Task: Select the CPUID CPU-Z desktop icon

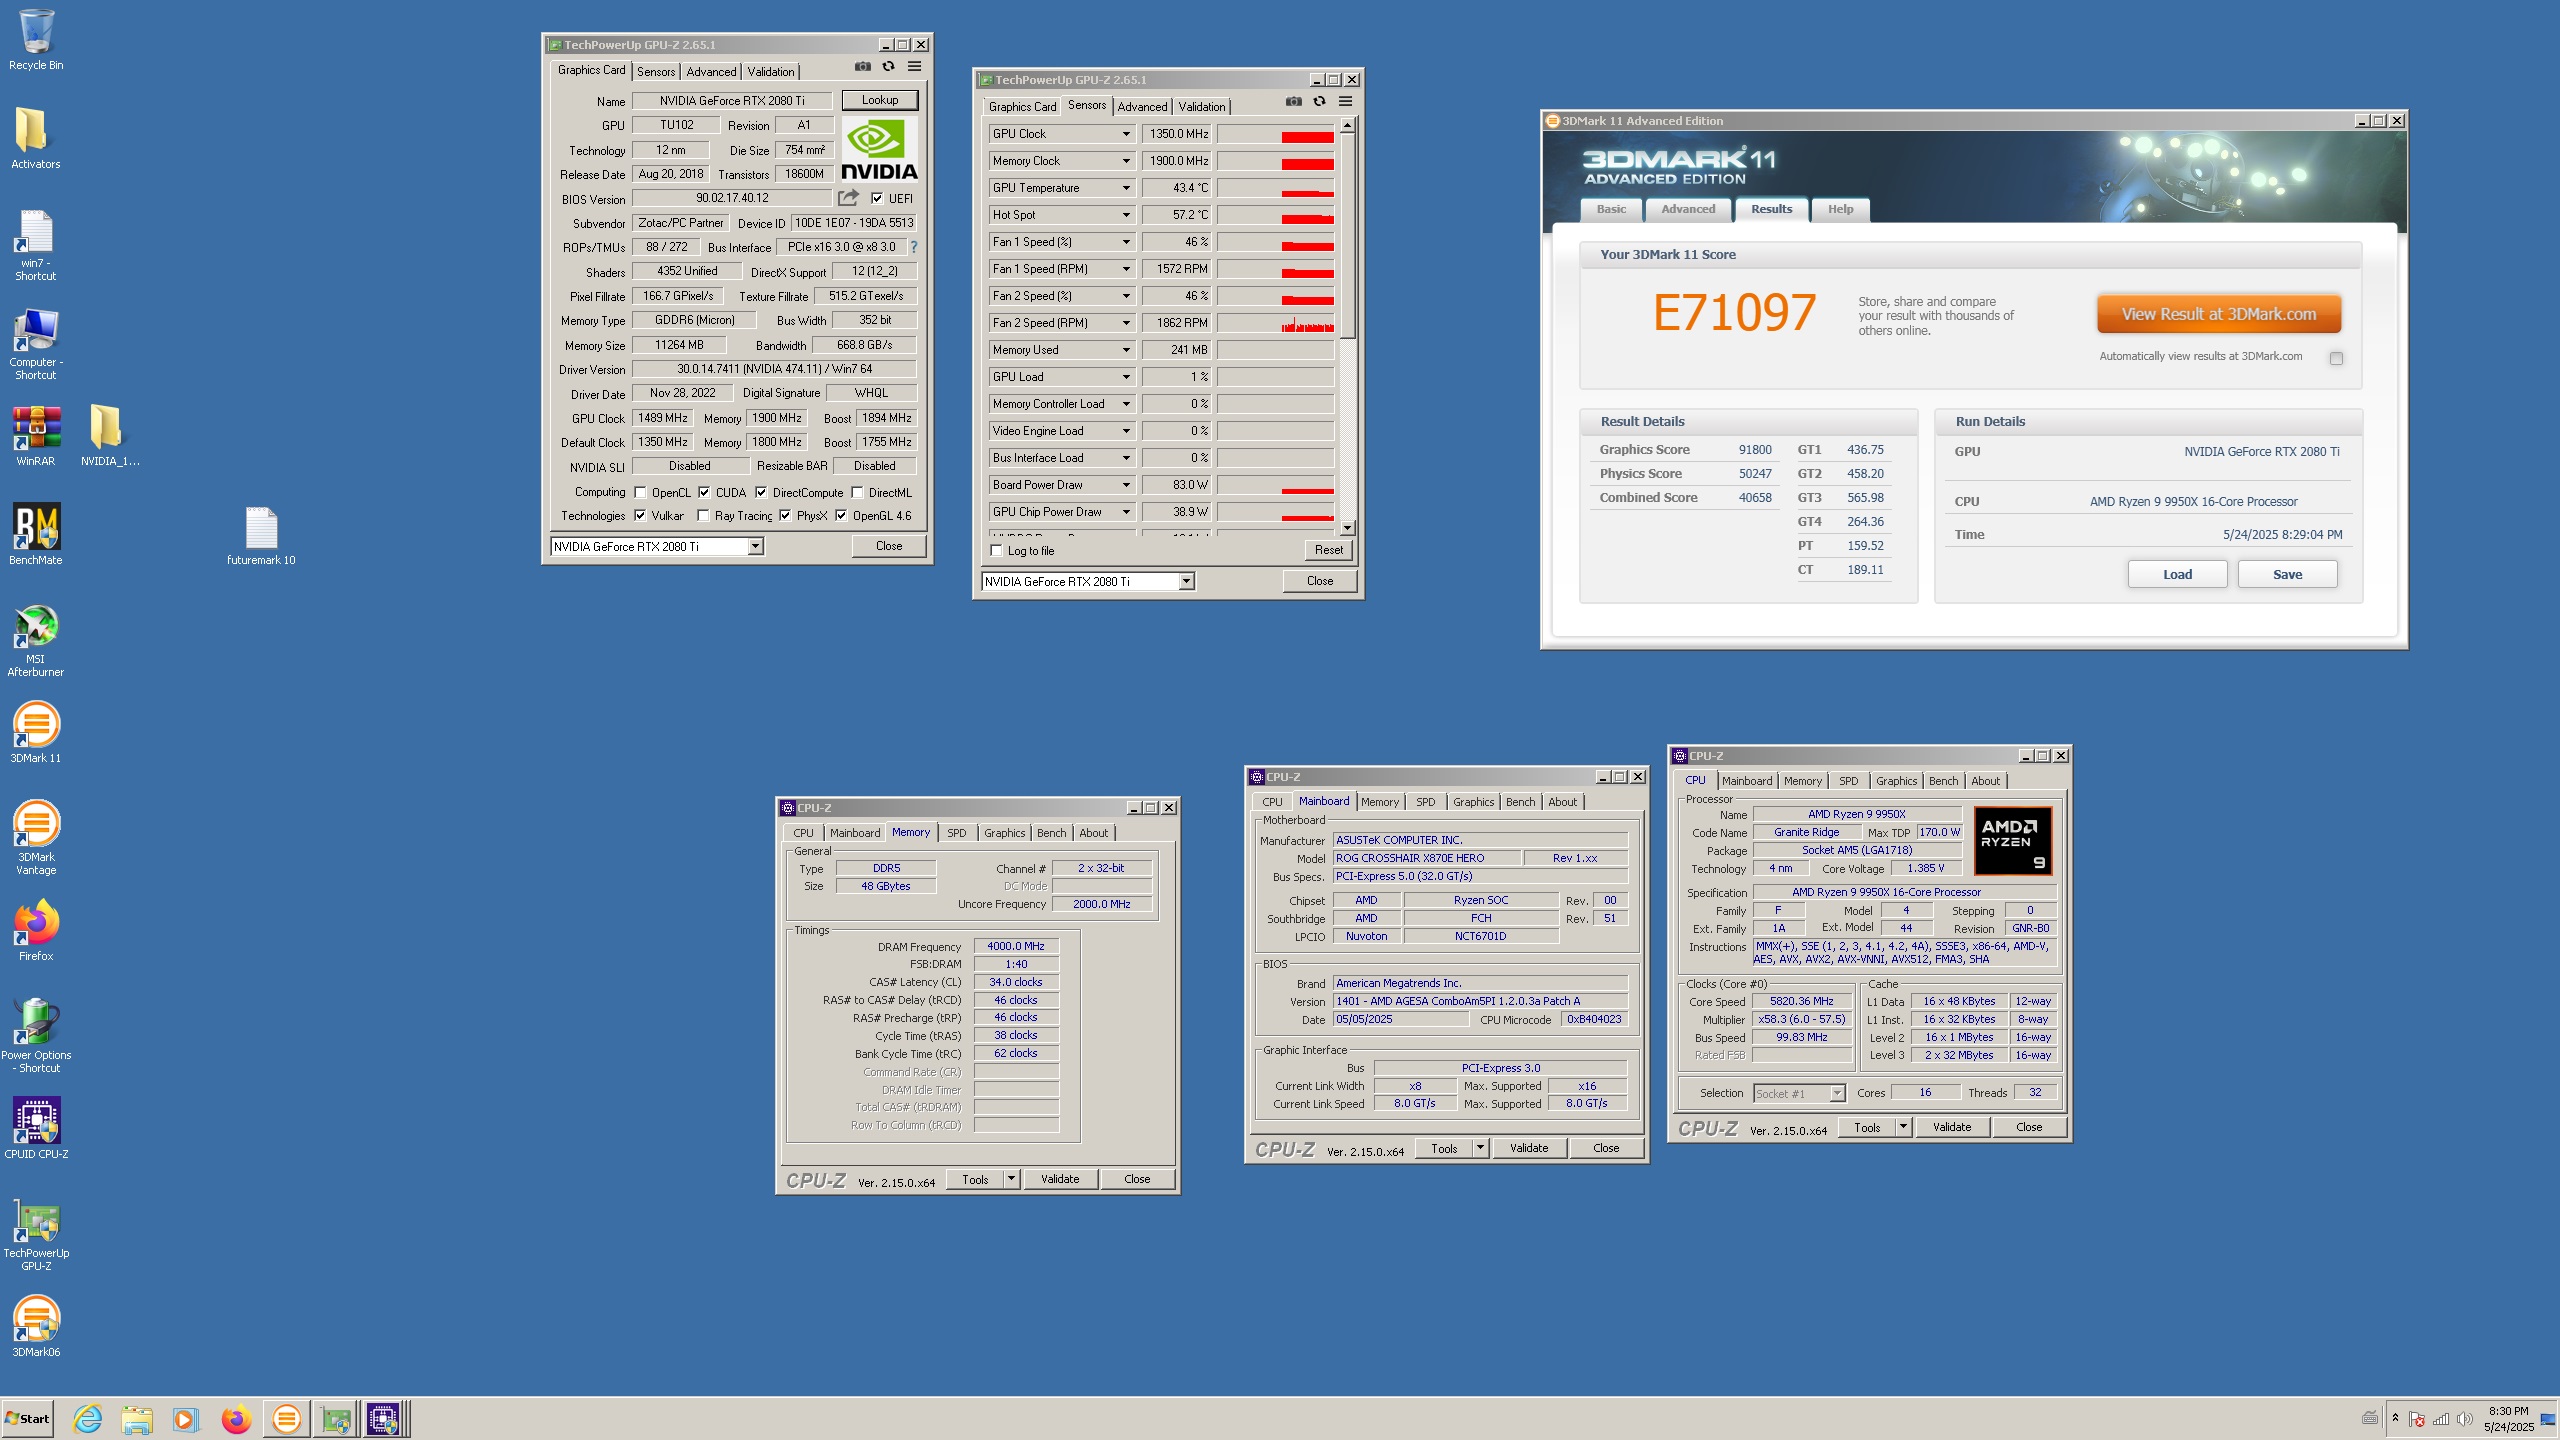Action: click(36, 1128)
